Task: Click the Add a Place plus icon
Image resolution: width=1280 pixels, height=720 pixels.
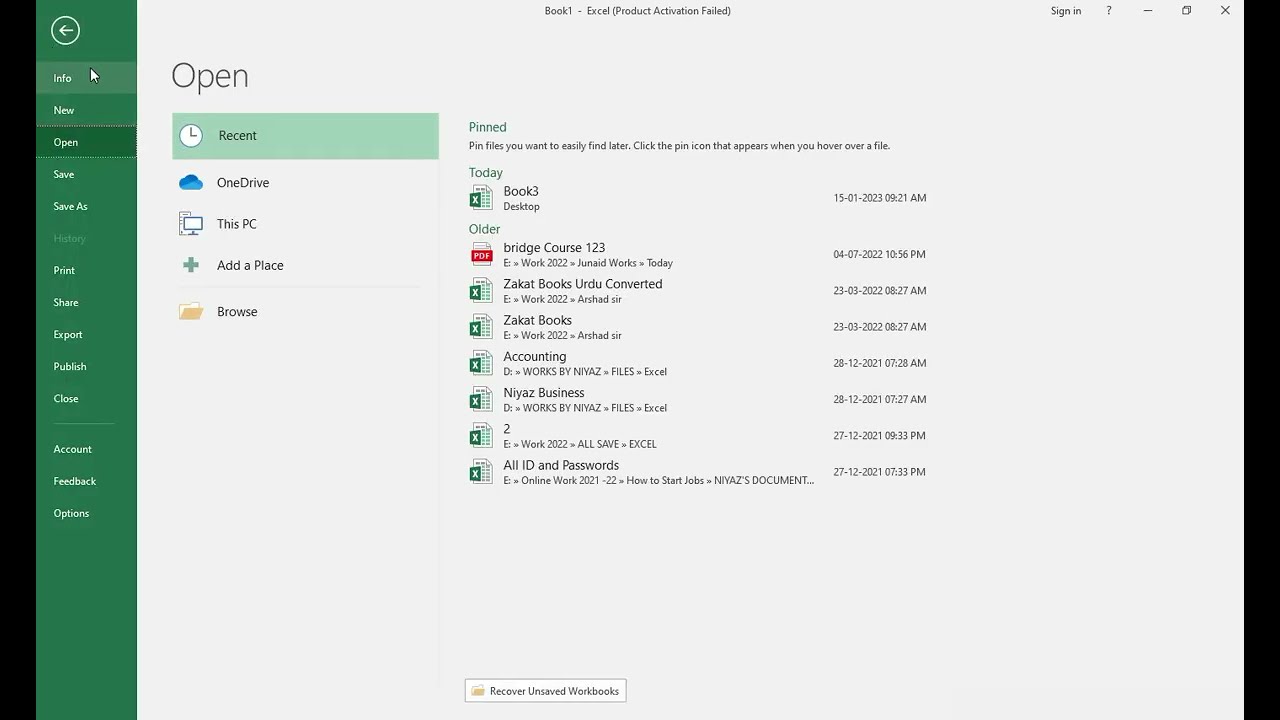Action: click(x=191, y=265)
